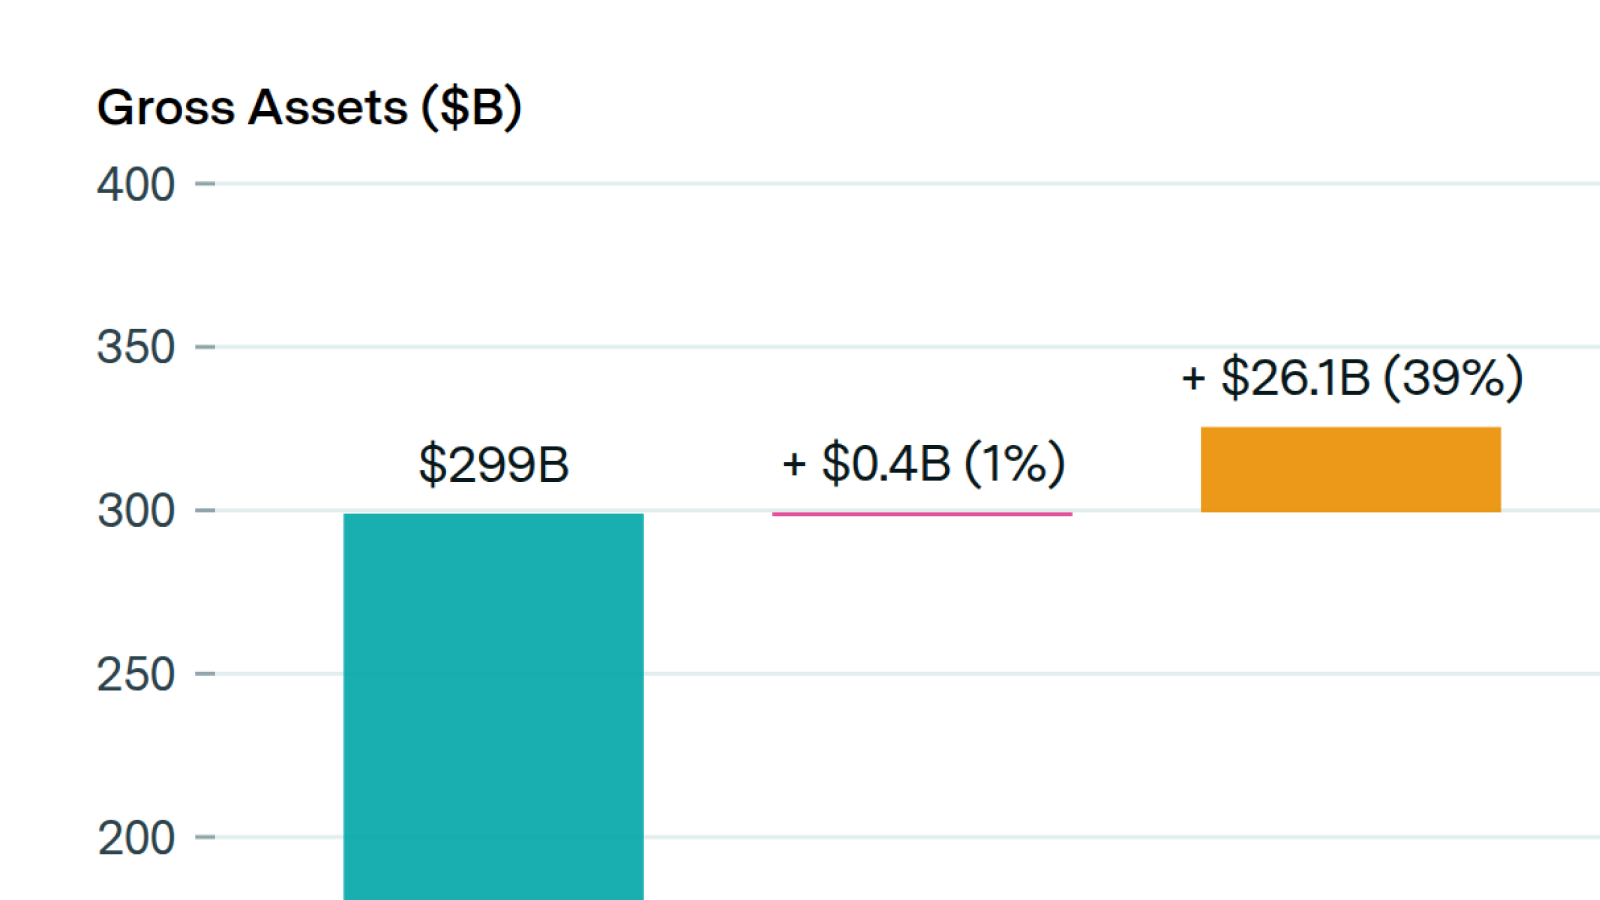Select the 350 y-axis label
Screen dimensions: 1600x900
click(136, 348)
